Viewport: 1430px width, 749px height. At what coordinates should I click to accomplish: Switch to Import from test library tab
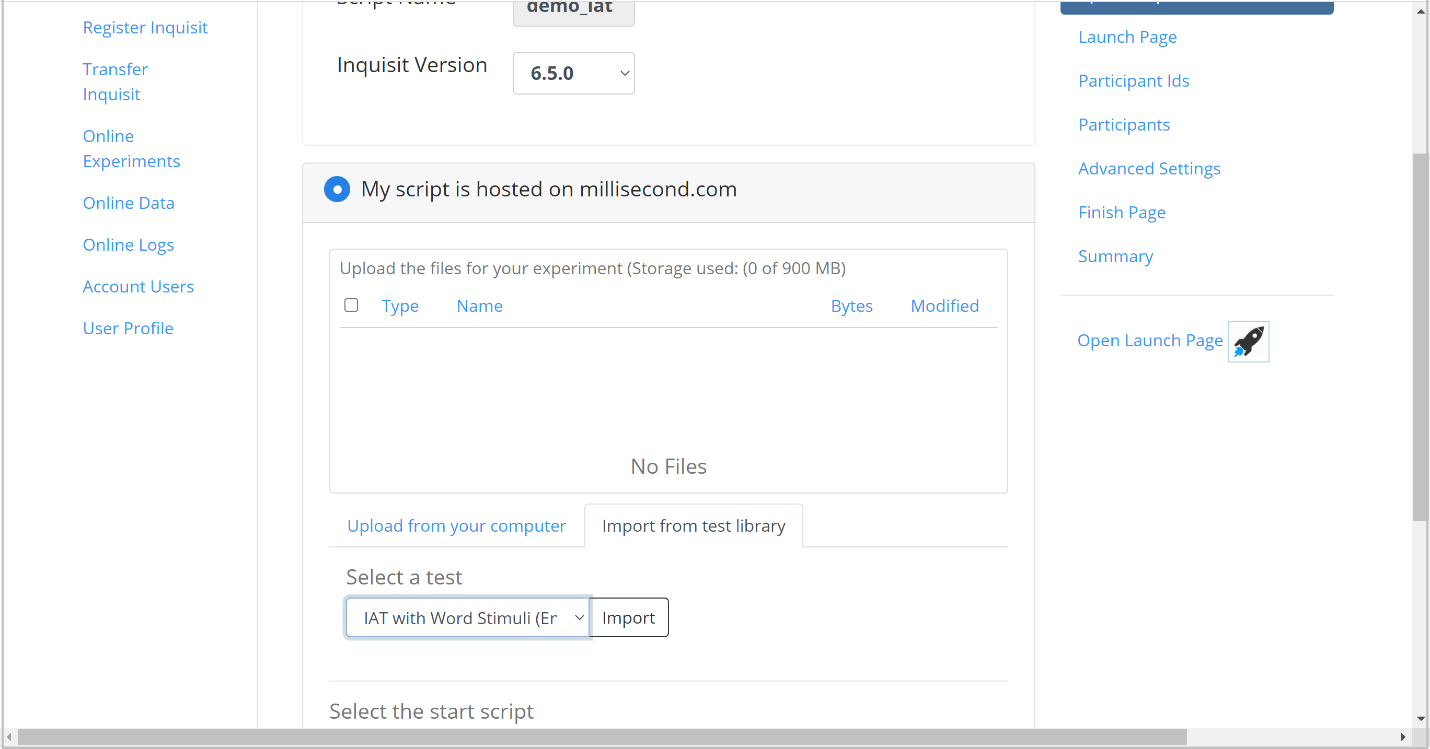694,526
